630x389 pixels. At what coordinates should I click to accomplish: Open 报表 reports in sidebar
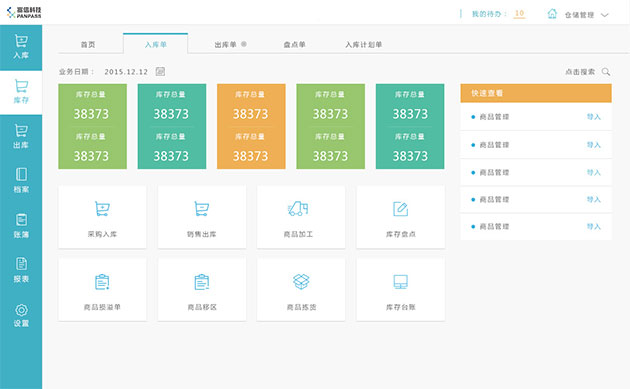(21, 270)
